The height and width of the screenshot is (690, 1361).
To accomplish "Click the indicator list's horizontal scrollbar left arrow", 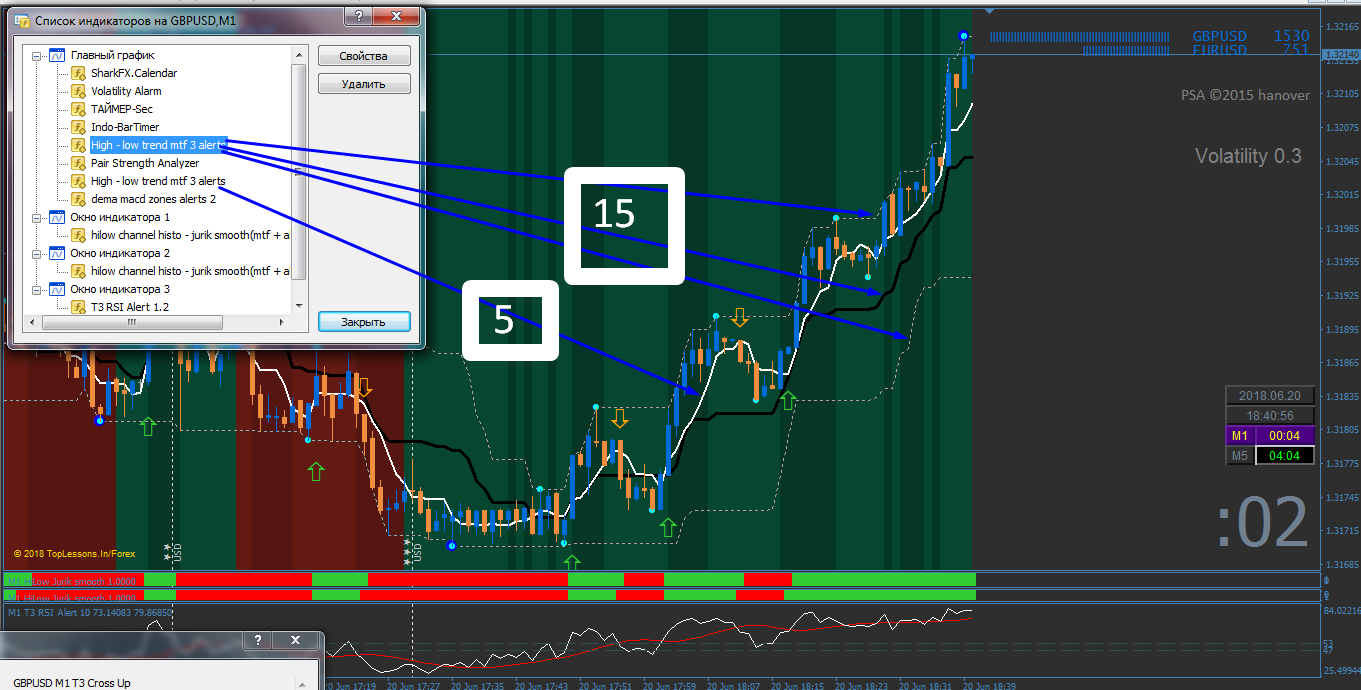I will click(x=31, y=322).
